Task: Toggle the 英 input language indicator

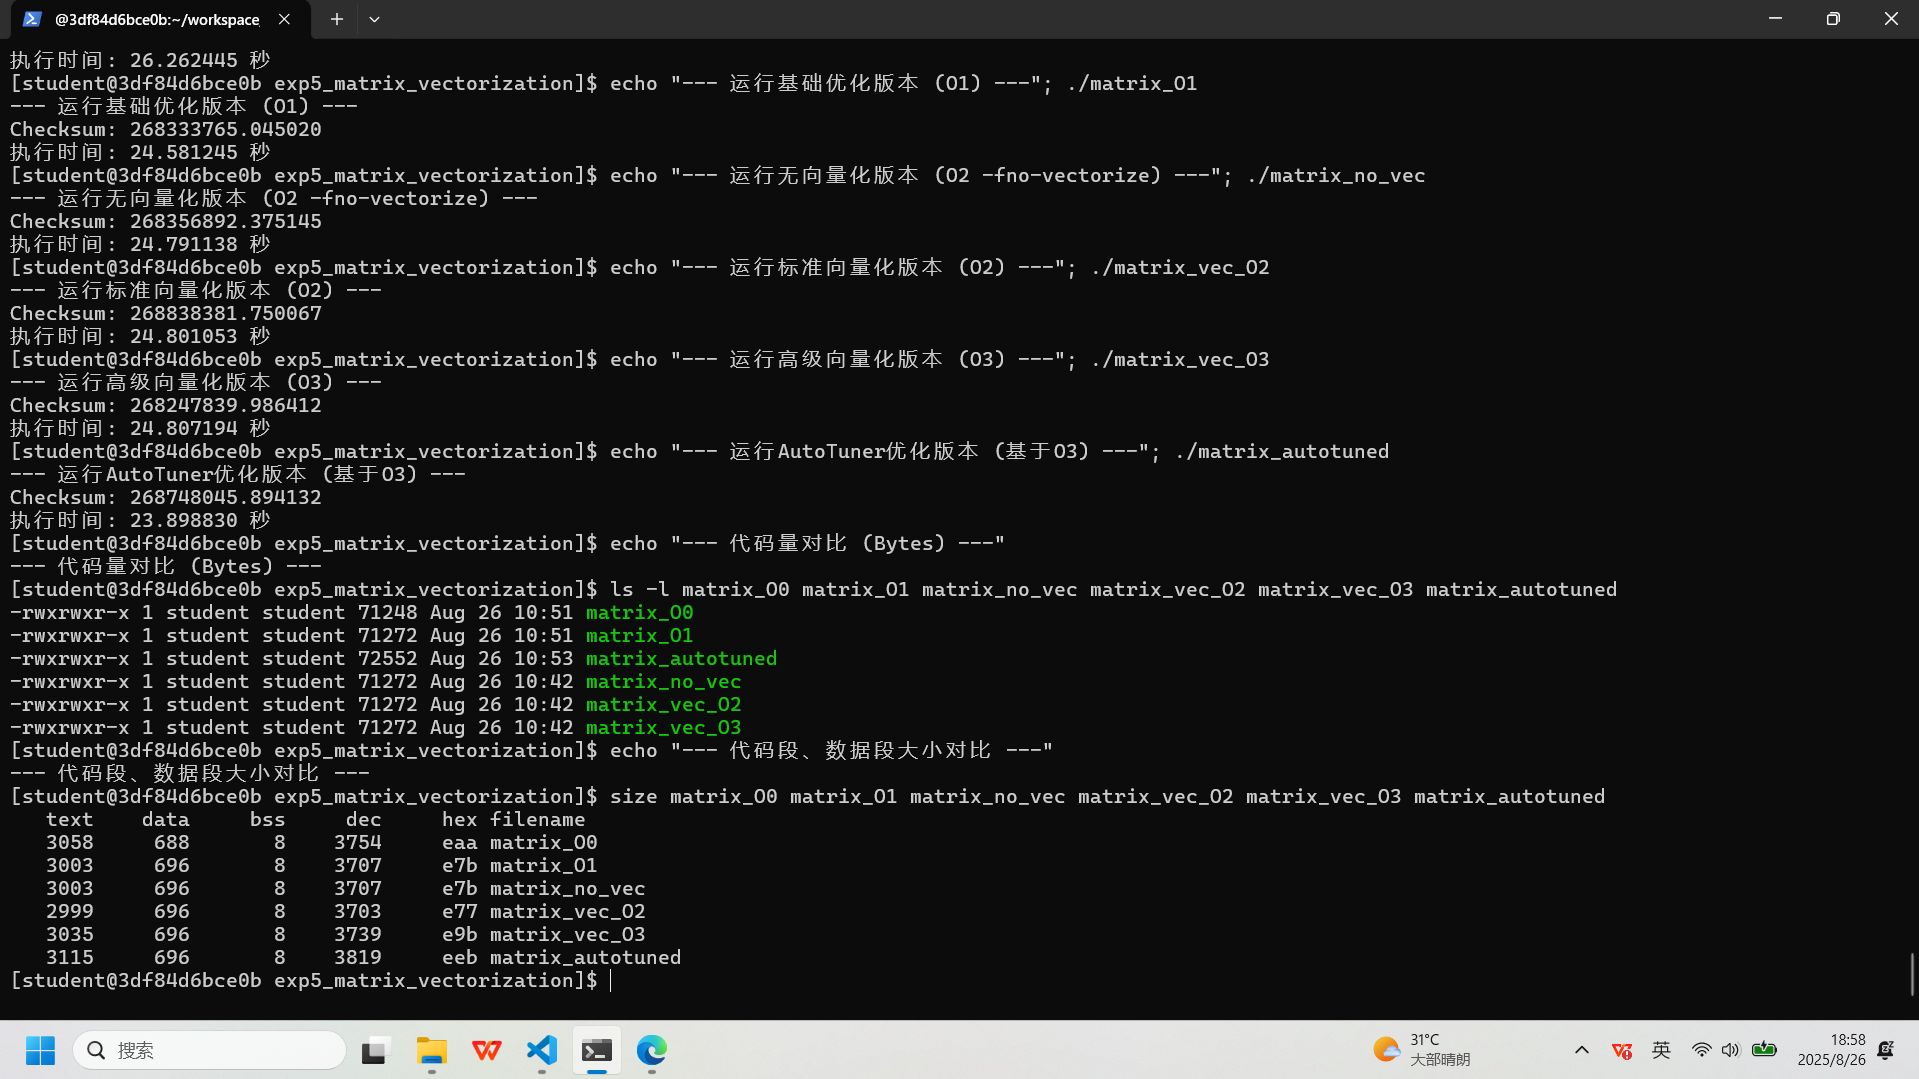Action: (x=1661, y=1050)
